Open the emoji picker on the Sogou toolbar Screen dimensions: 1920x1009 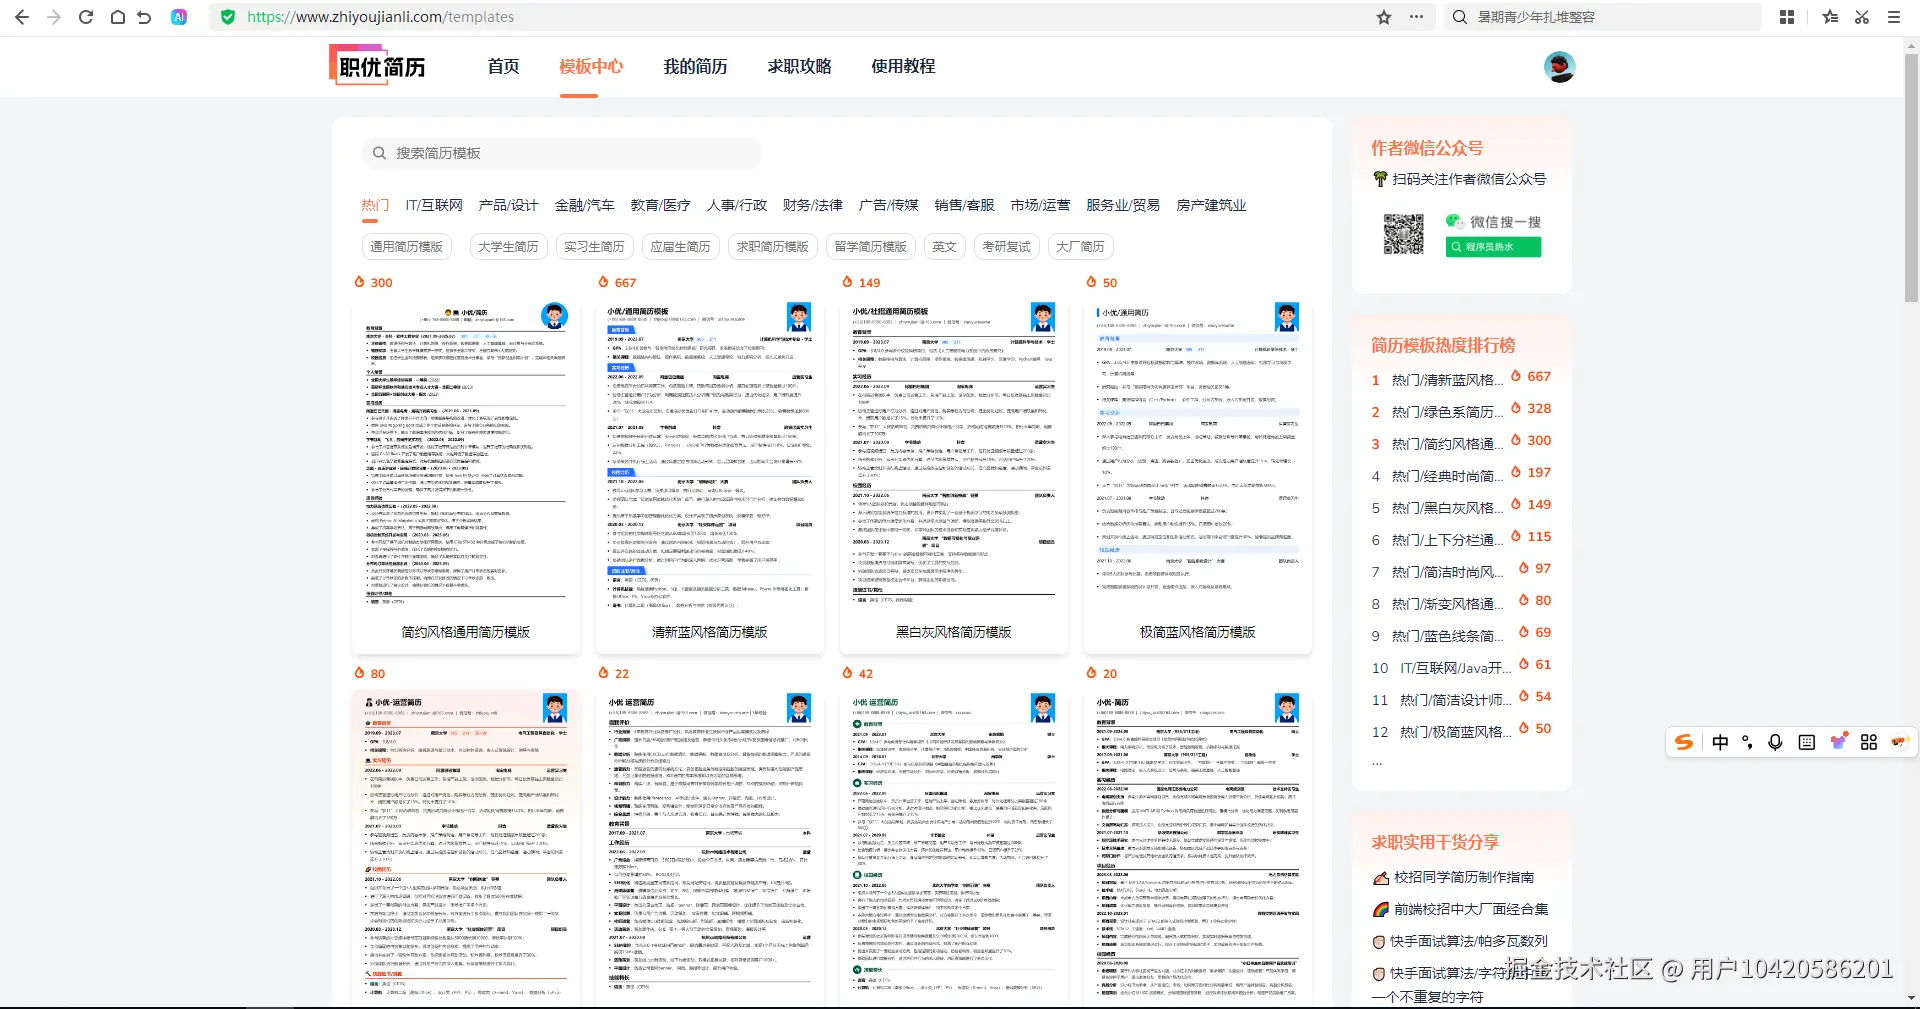click(1838, 742)
